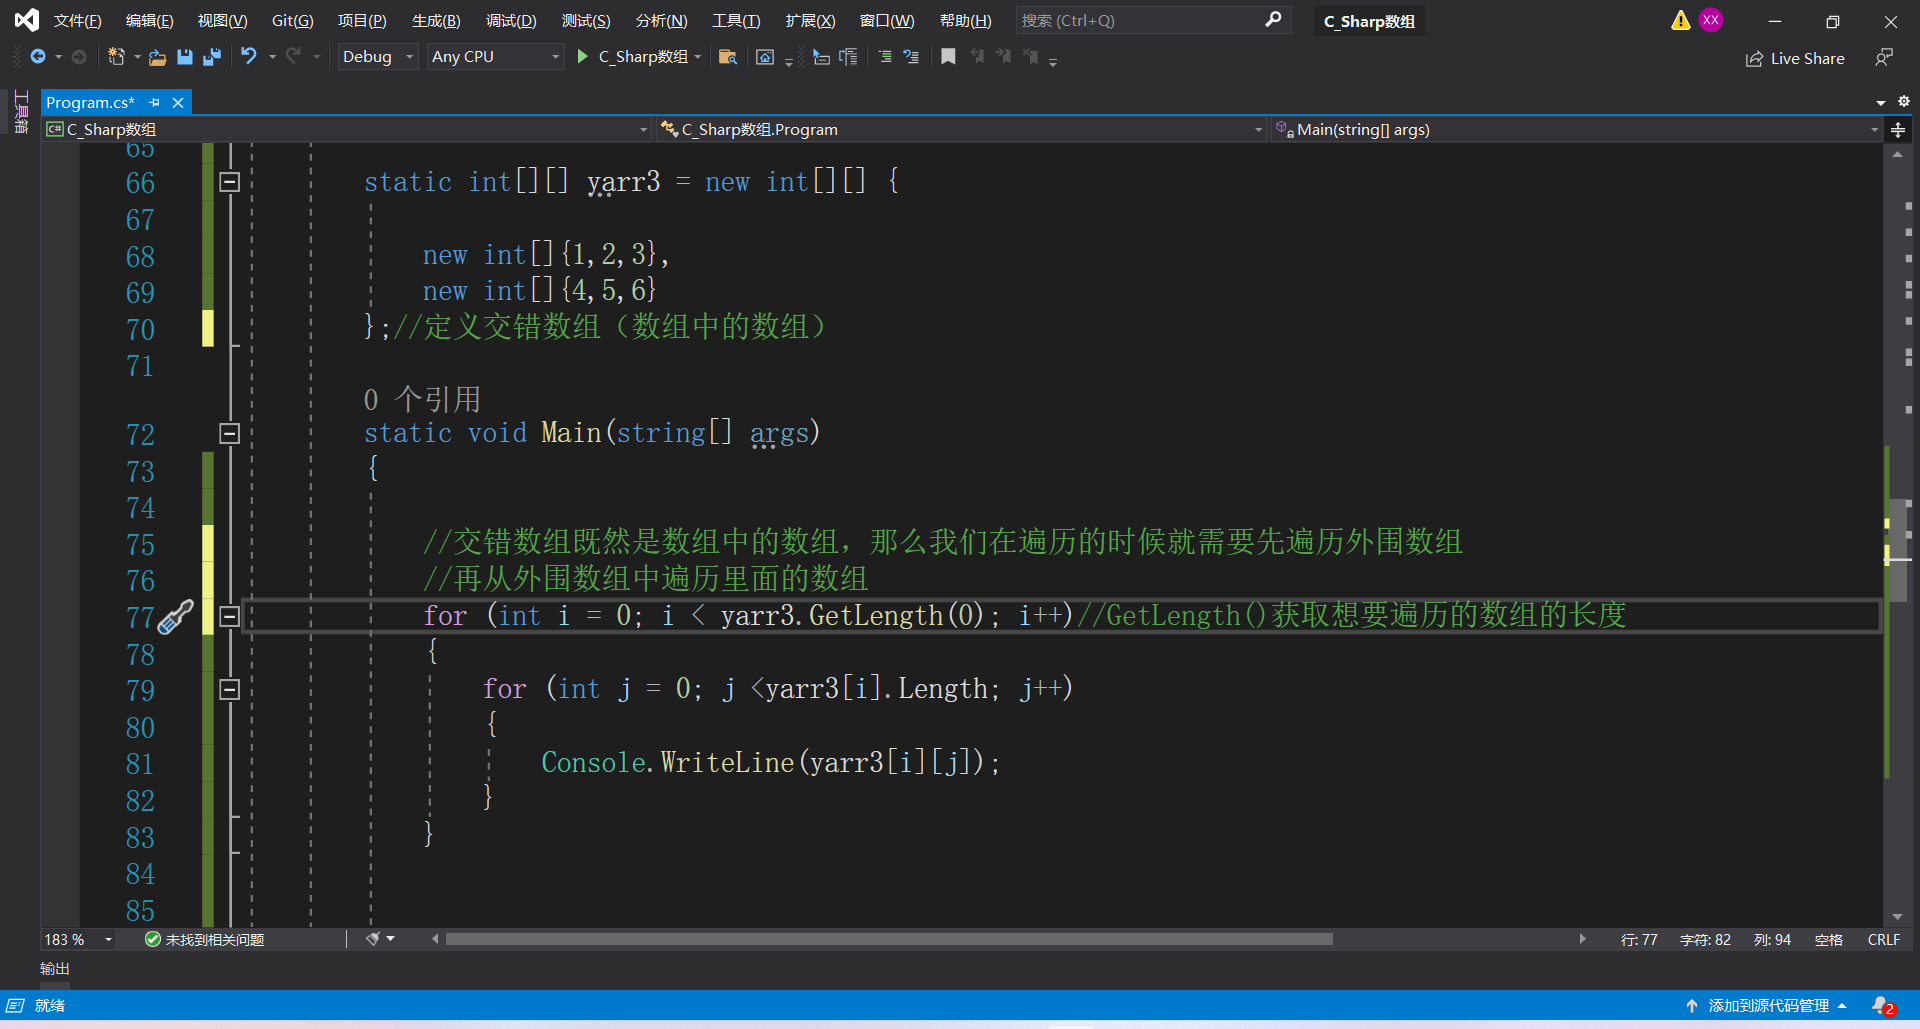Collapse the Main method at line 72
The height and width of the screenshot is (1029, 1920).
(x=229, y=434)
